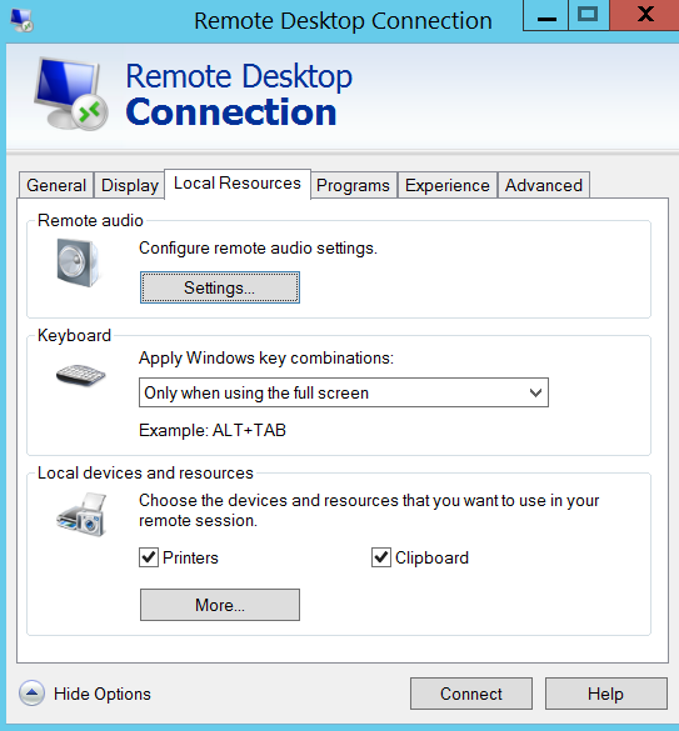Click the 'Local devices and resources' group label
The width and height of the screenshot is (679, 731).
click(145, 473)
